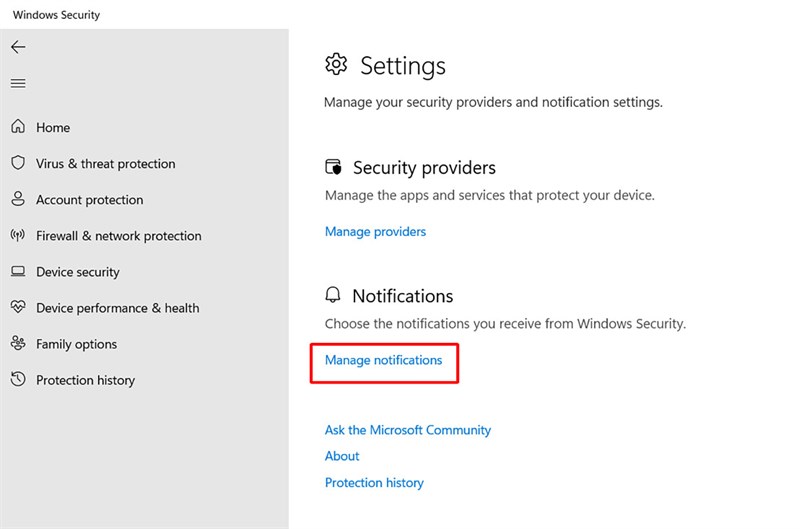
Task: Click the Settings page heading
Action: (x=403, y=66)
